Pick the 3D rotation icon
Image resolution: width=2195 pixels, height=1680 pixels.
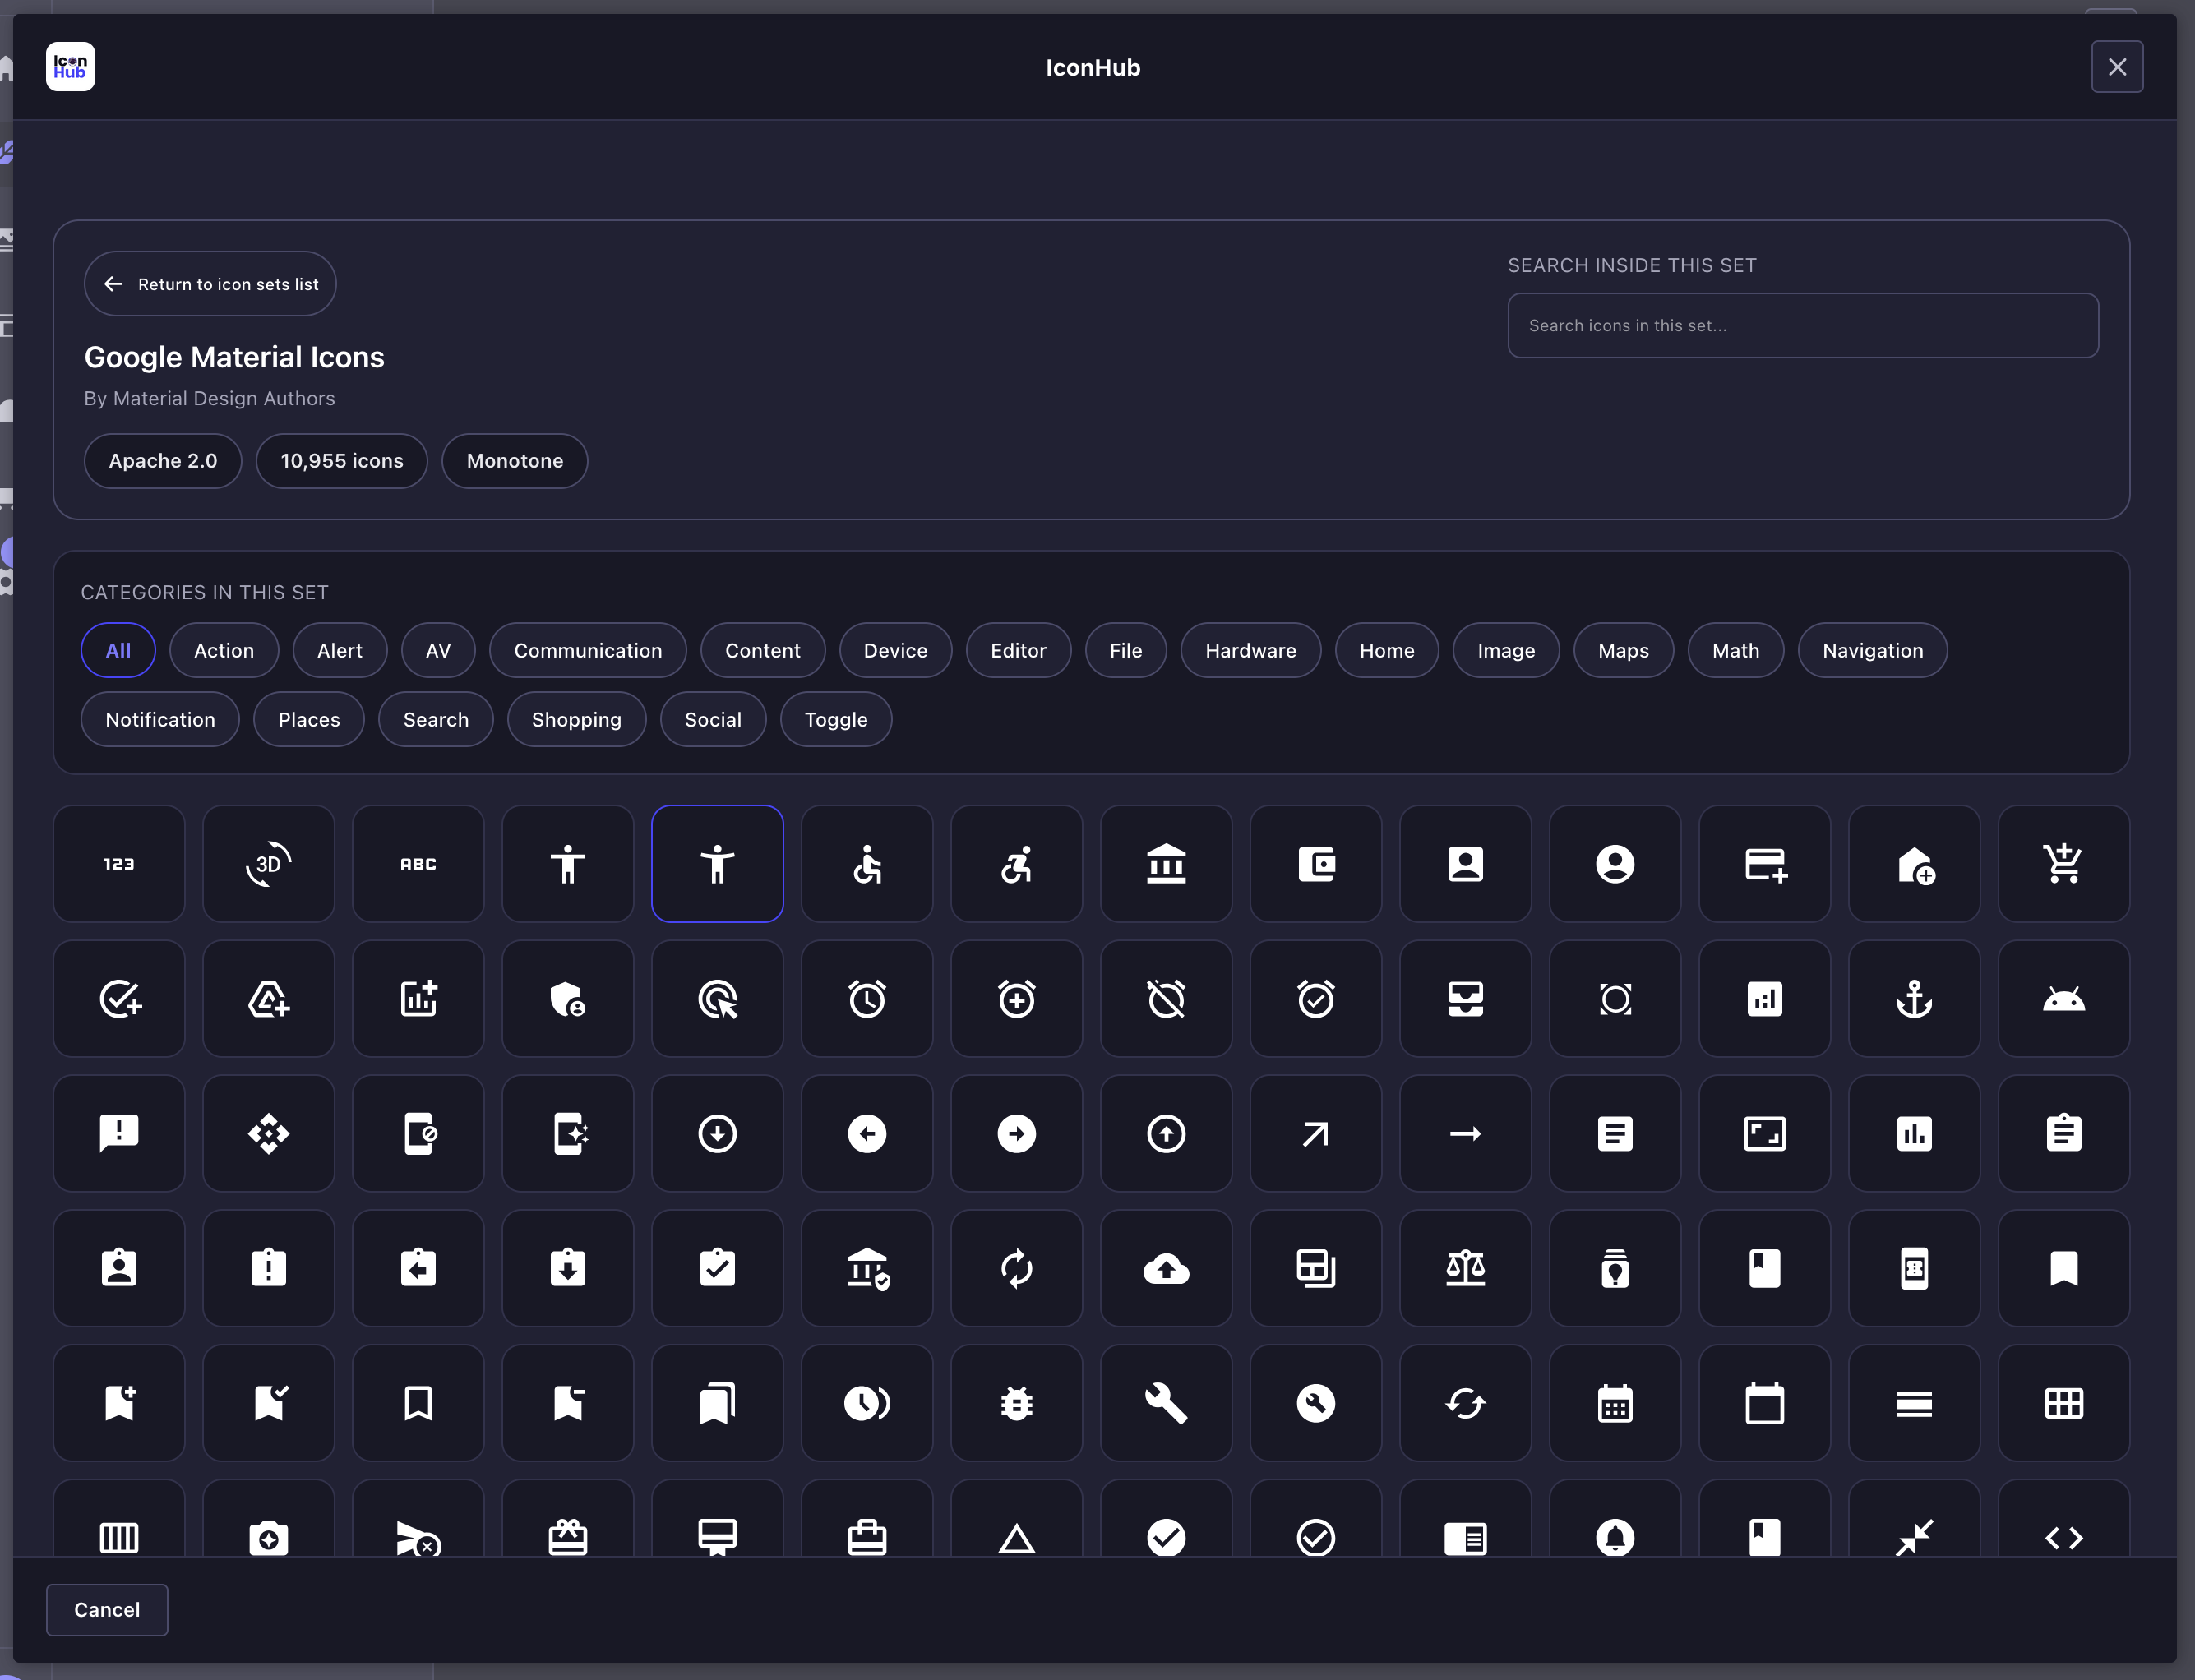(x=268, y=864)
